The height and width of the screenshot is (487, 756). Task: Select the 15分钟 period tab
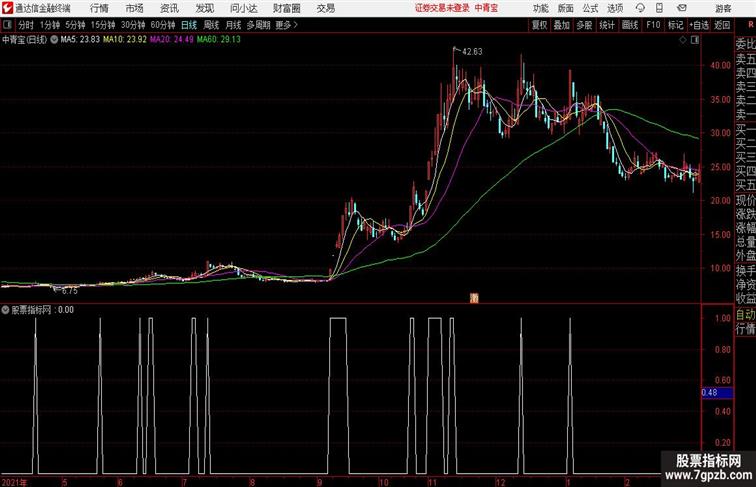pos(103,25)
